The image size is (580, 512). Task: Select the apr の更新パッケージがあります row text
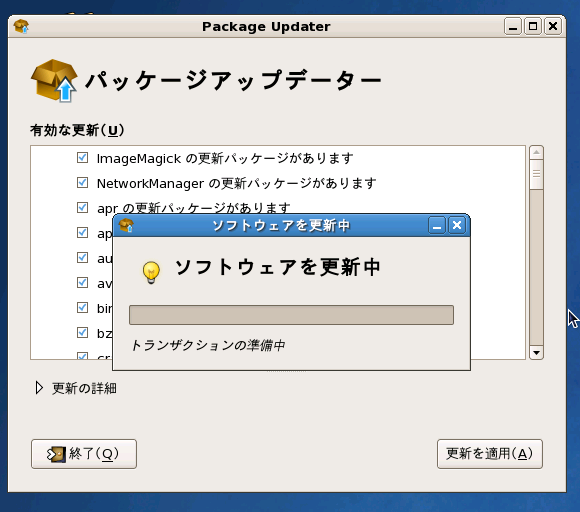point(194,208)
